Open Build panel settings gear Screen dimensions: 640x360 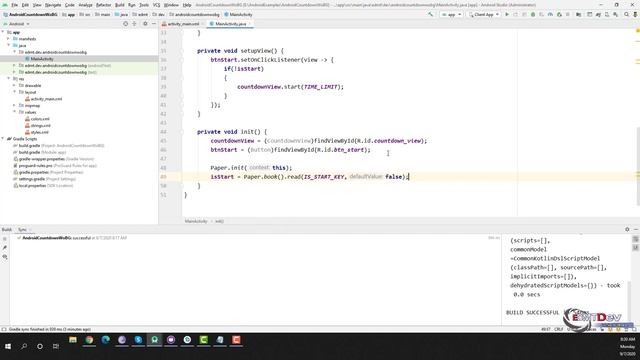[x=627, y=229]
